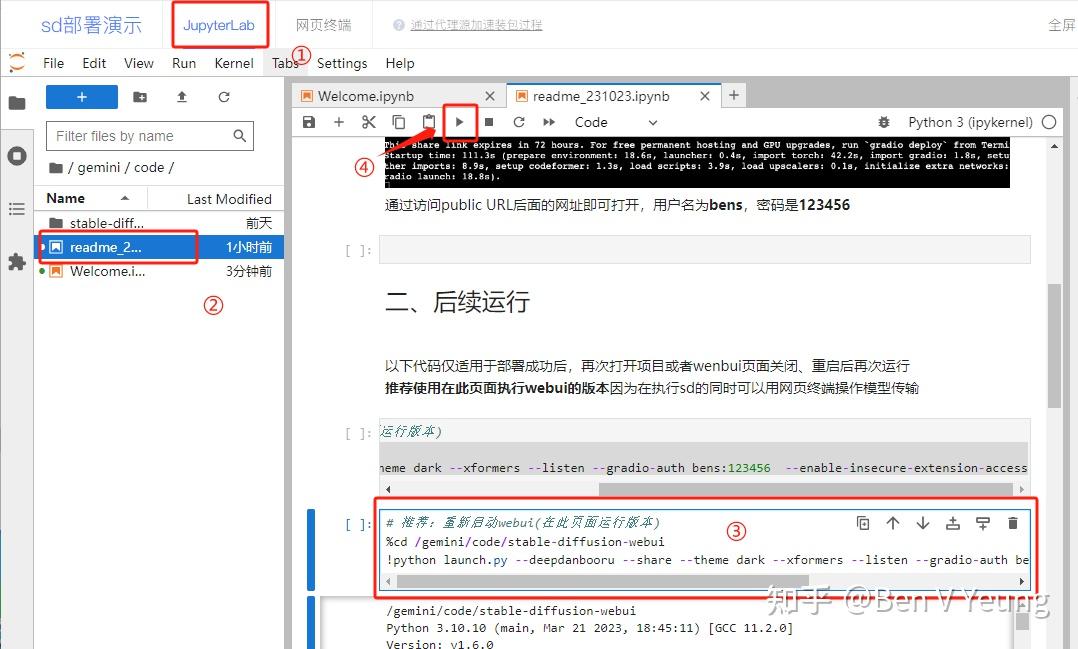1078x649 pixels.
Task: Enable the notebook debugger
Action: click(884, 121)
